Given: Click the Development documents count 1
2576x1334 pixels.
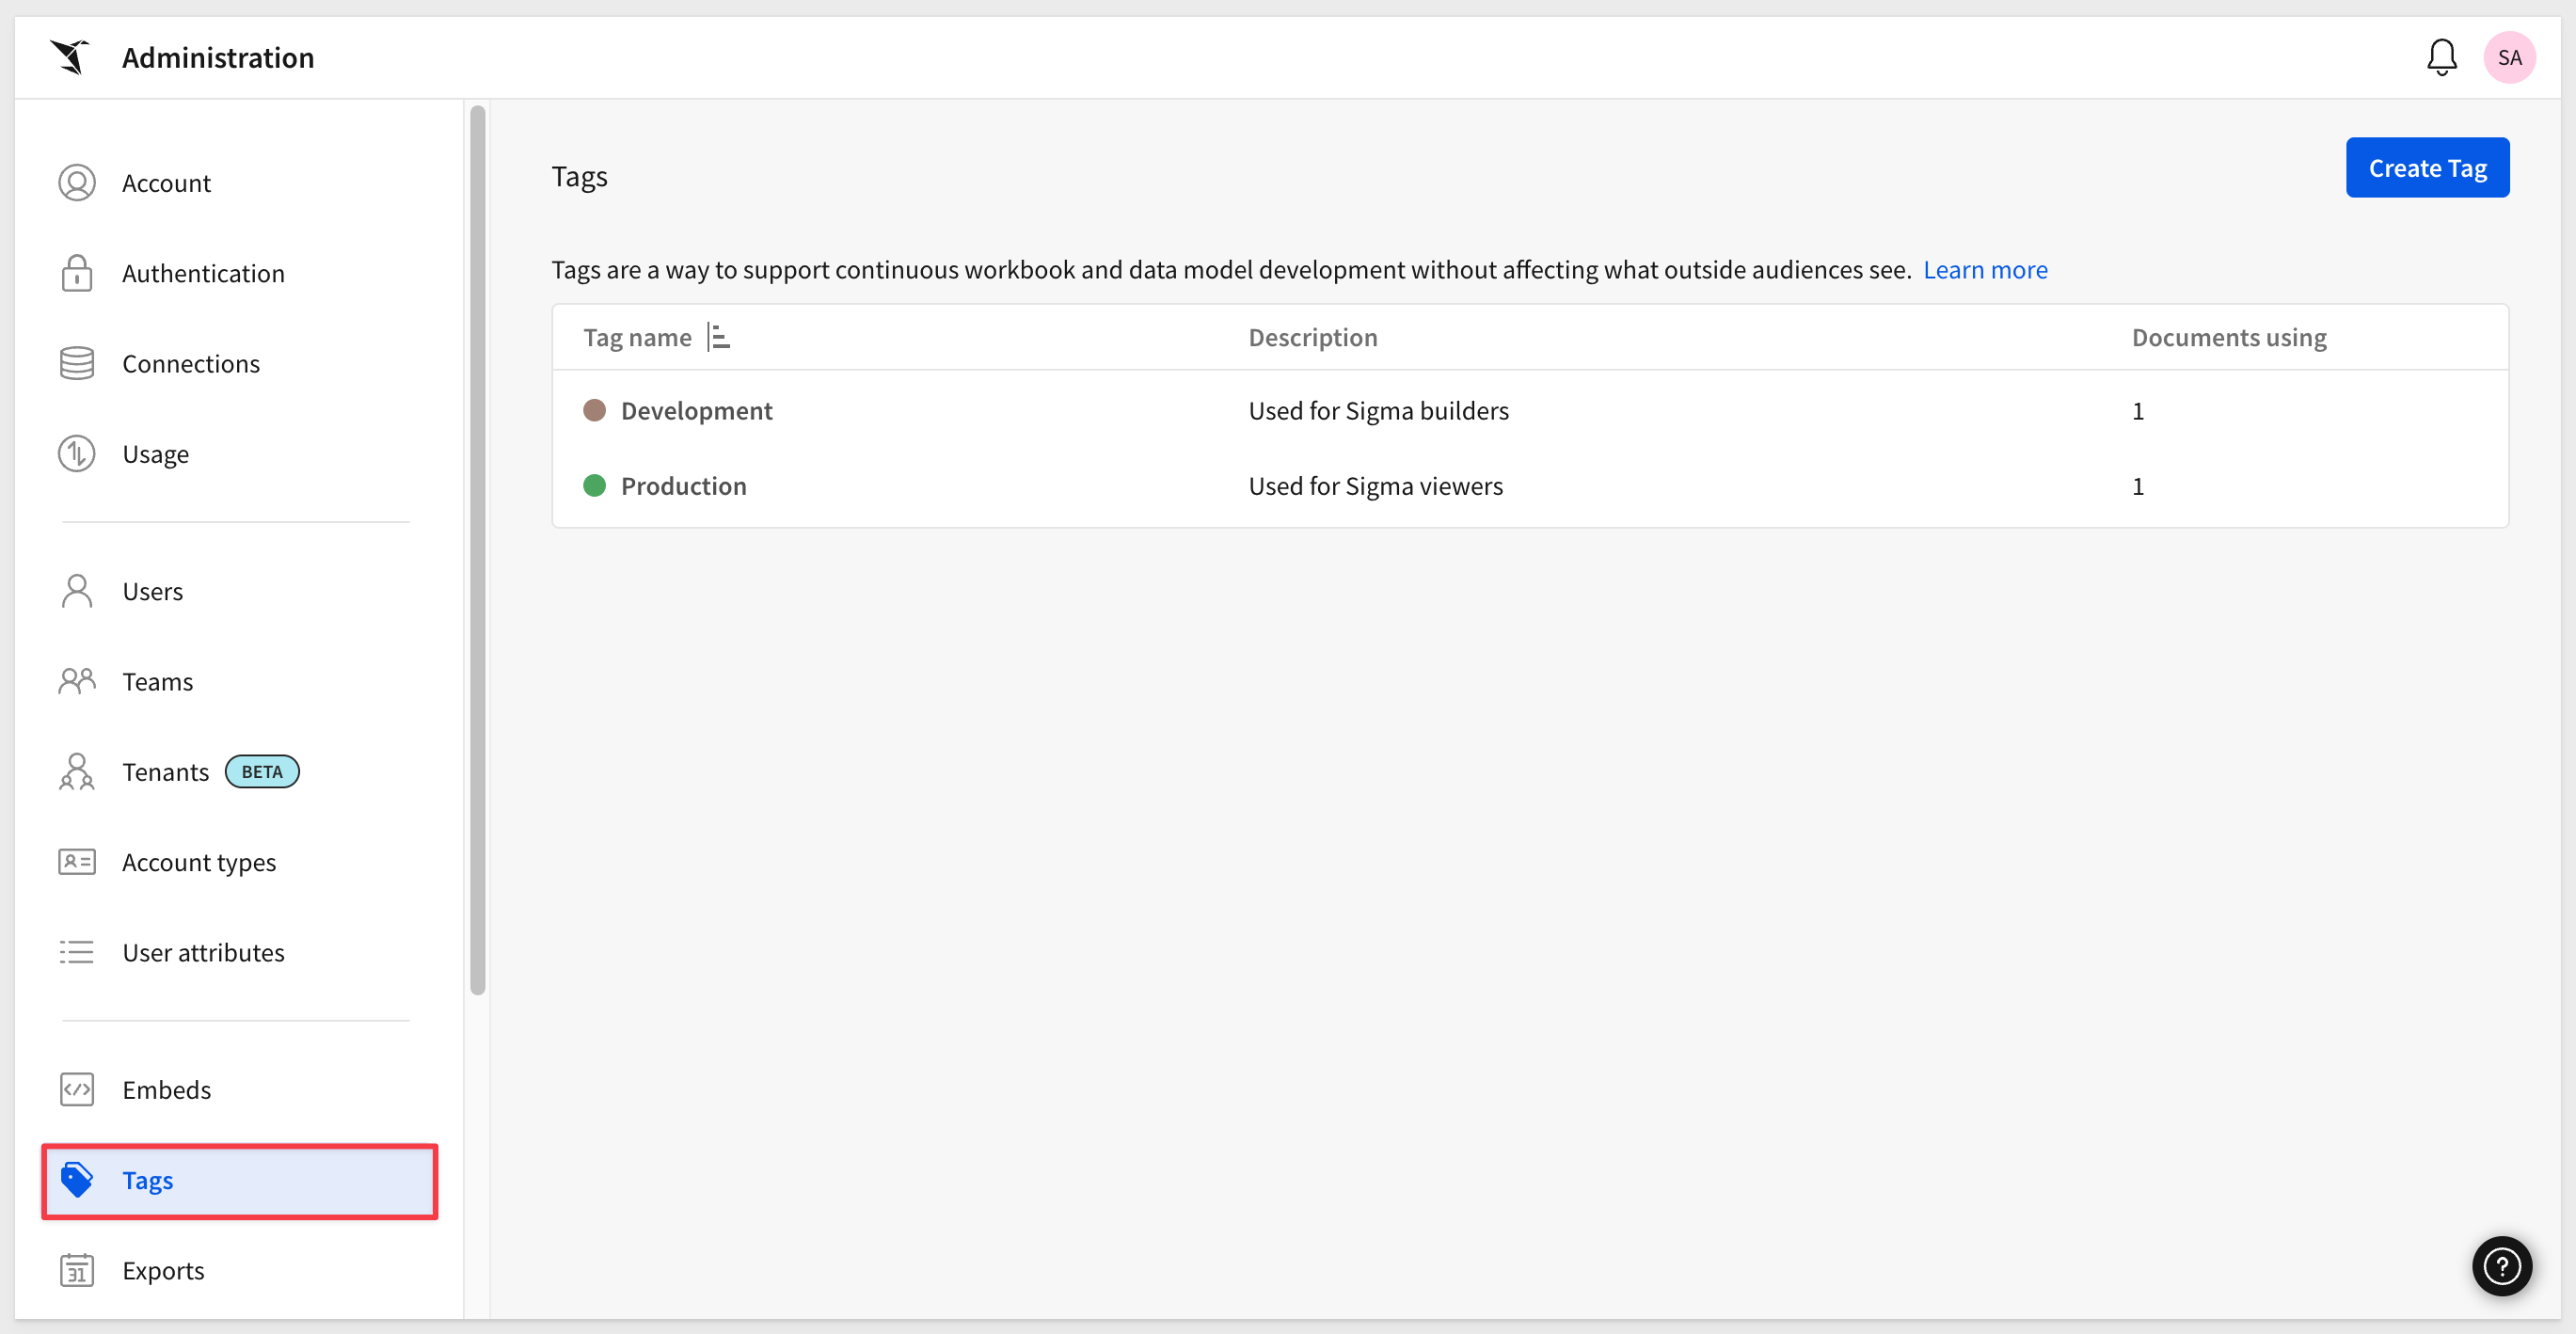Looking at the screenshot, I should pos(2137,411).
